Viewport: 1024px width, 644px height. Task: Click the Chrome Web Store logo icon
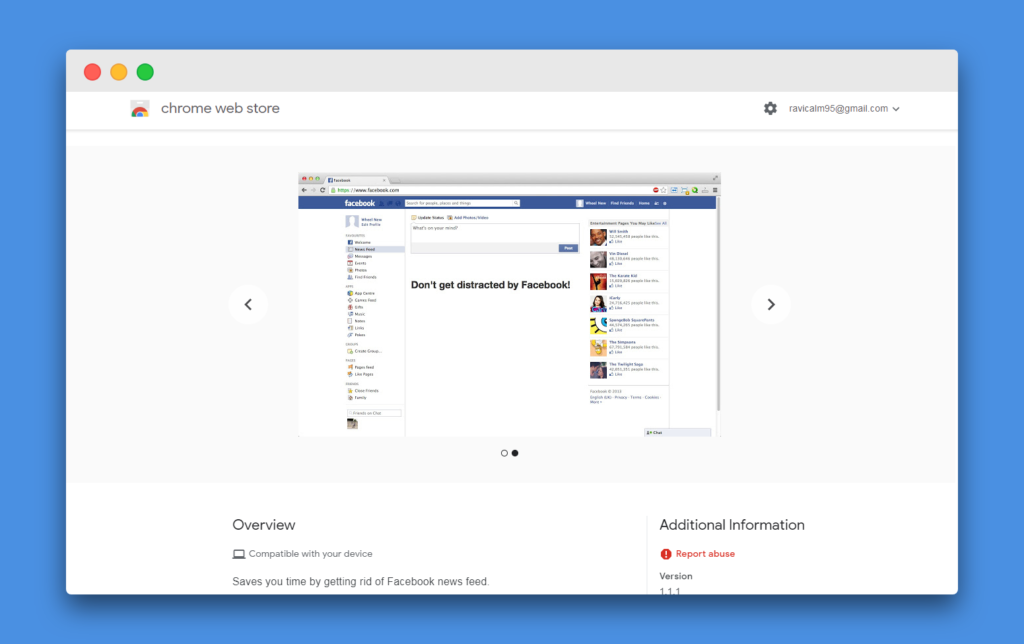(x=140, y=108)
